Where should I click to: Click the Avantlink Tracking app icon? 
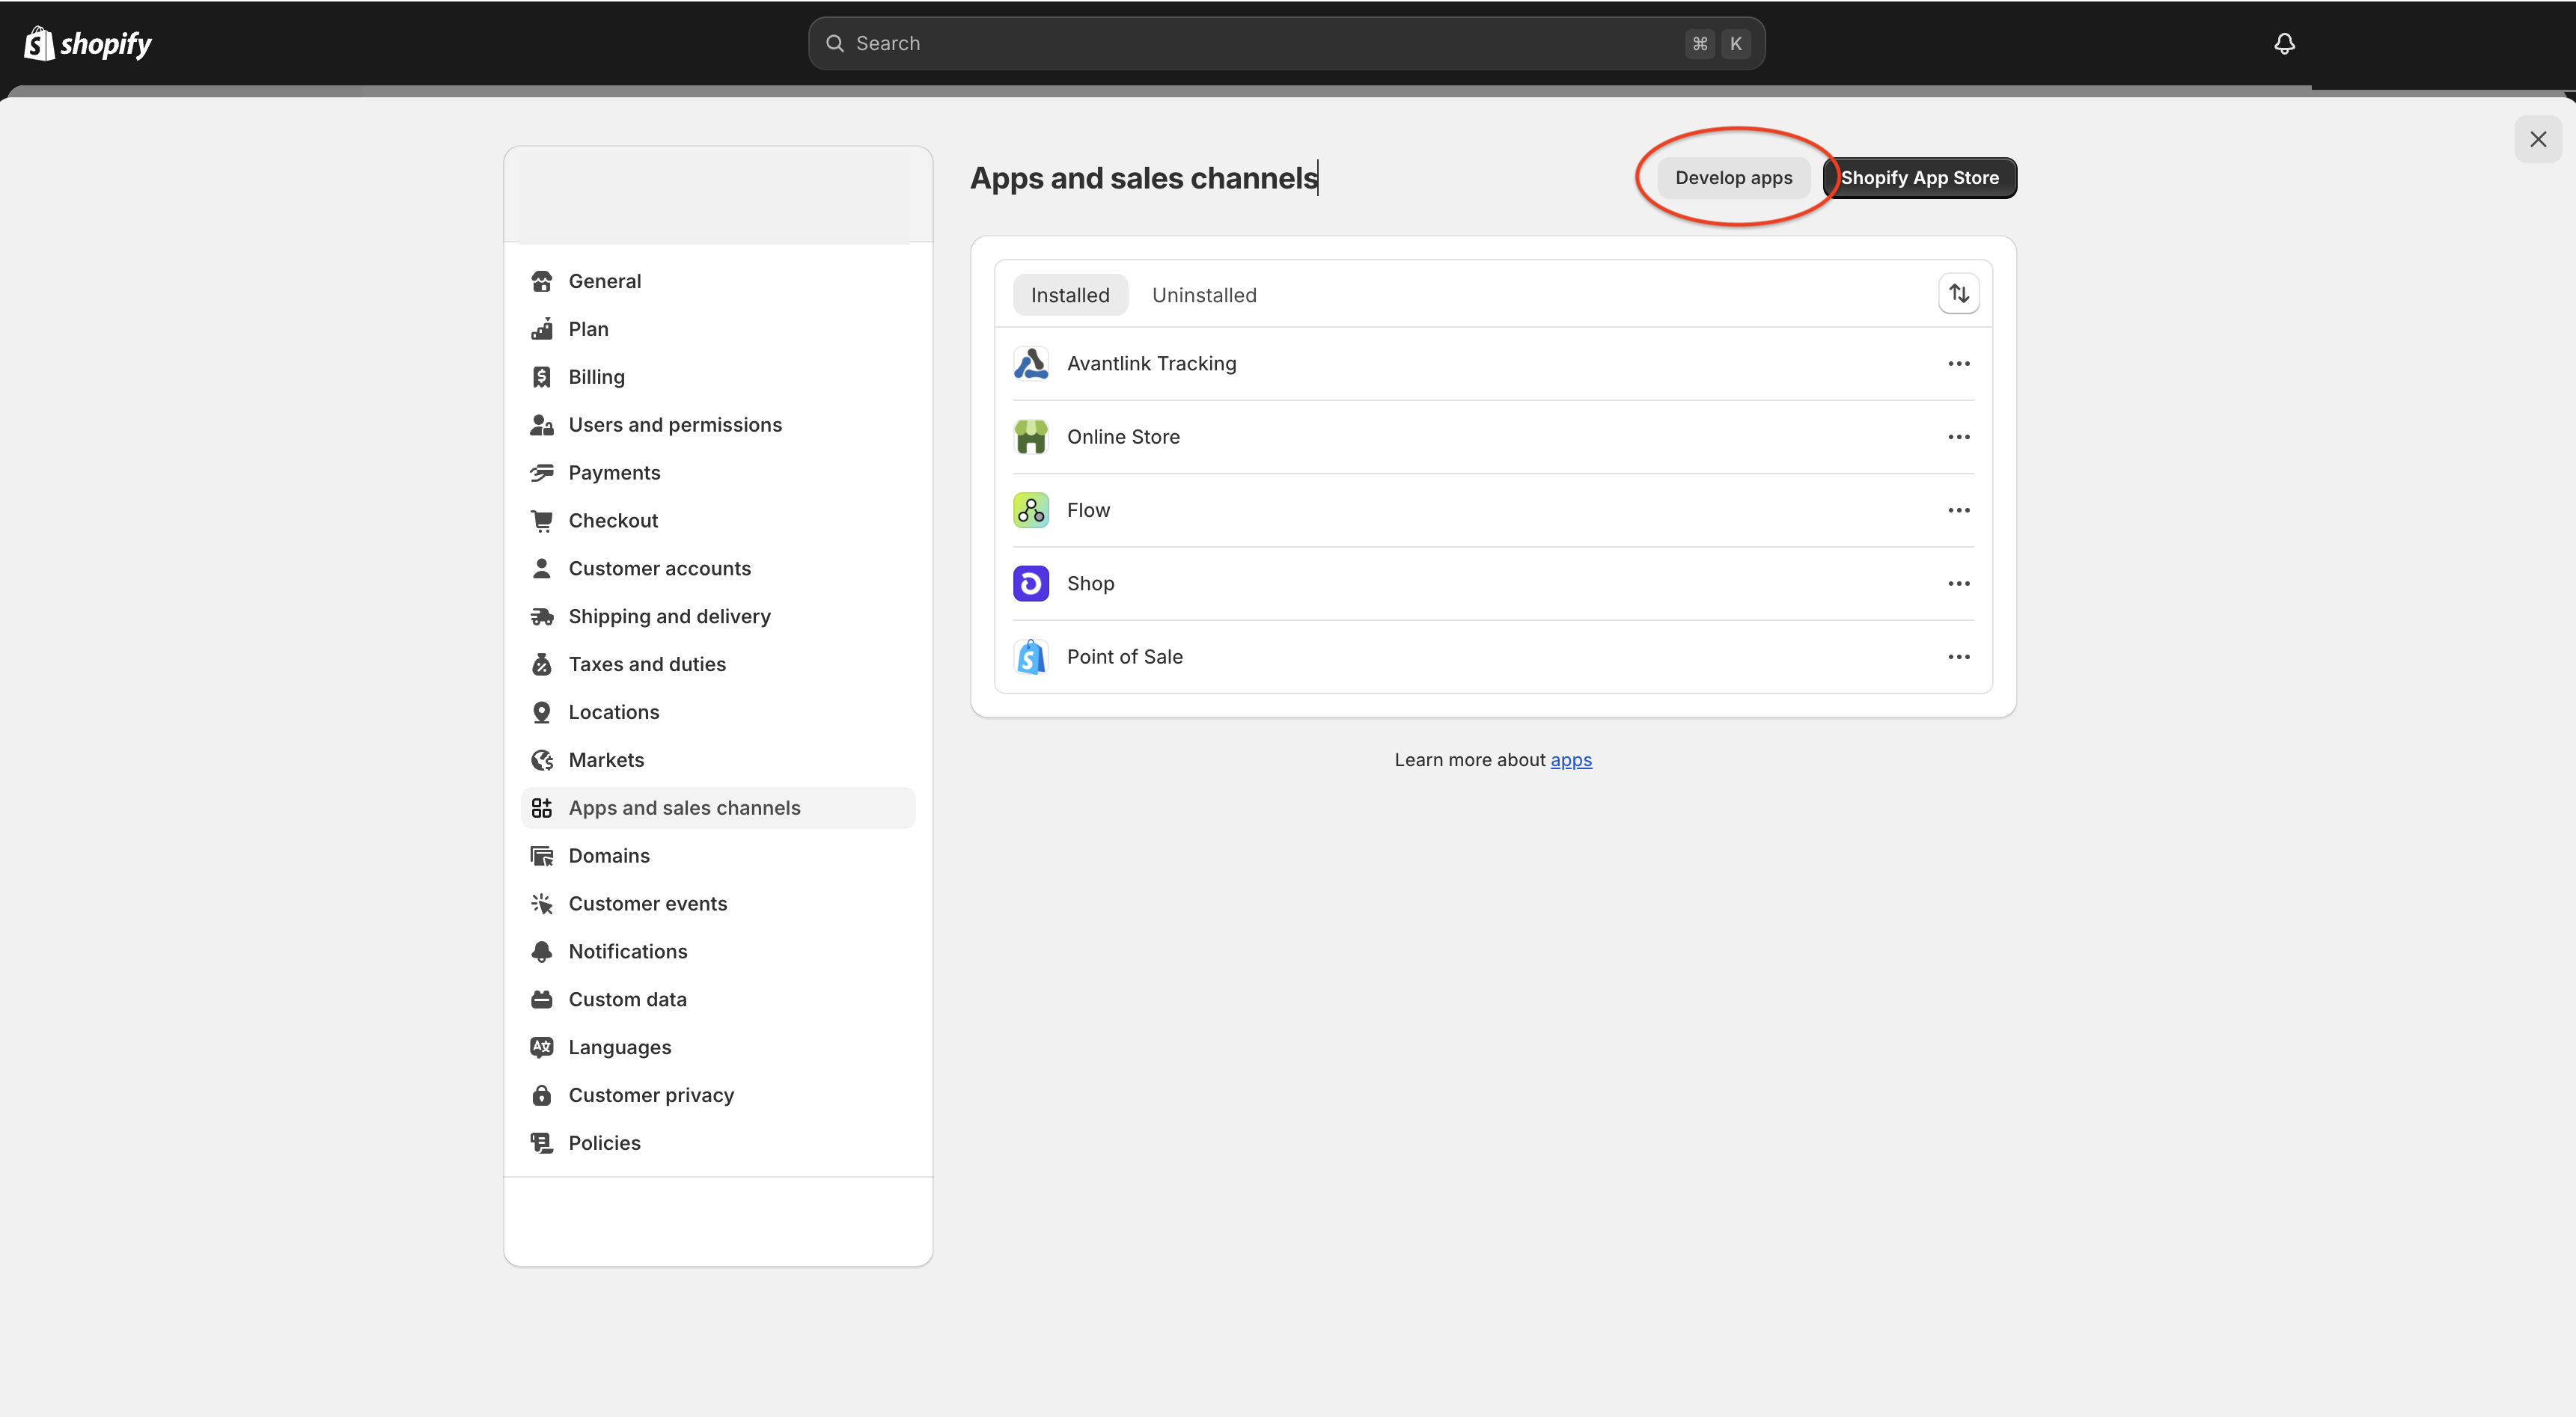click(x=1030, y=363)
